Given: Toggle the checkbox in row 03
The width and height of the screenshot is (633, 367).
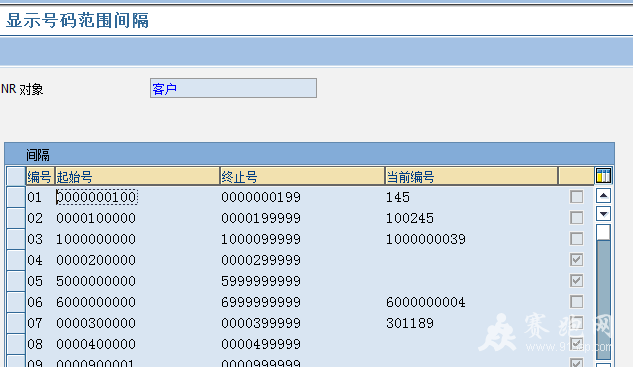Looking at the screenshot, I should (576, 239).
